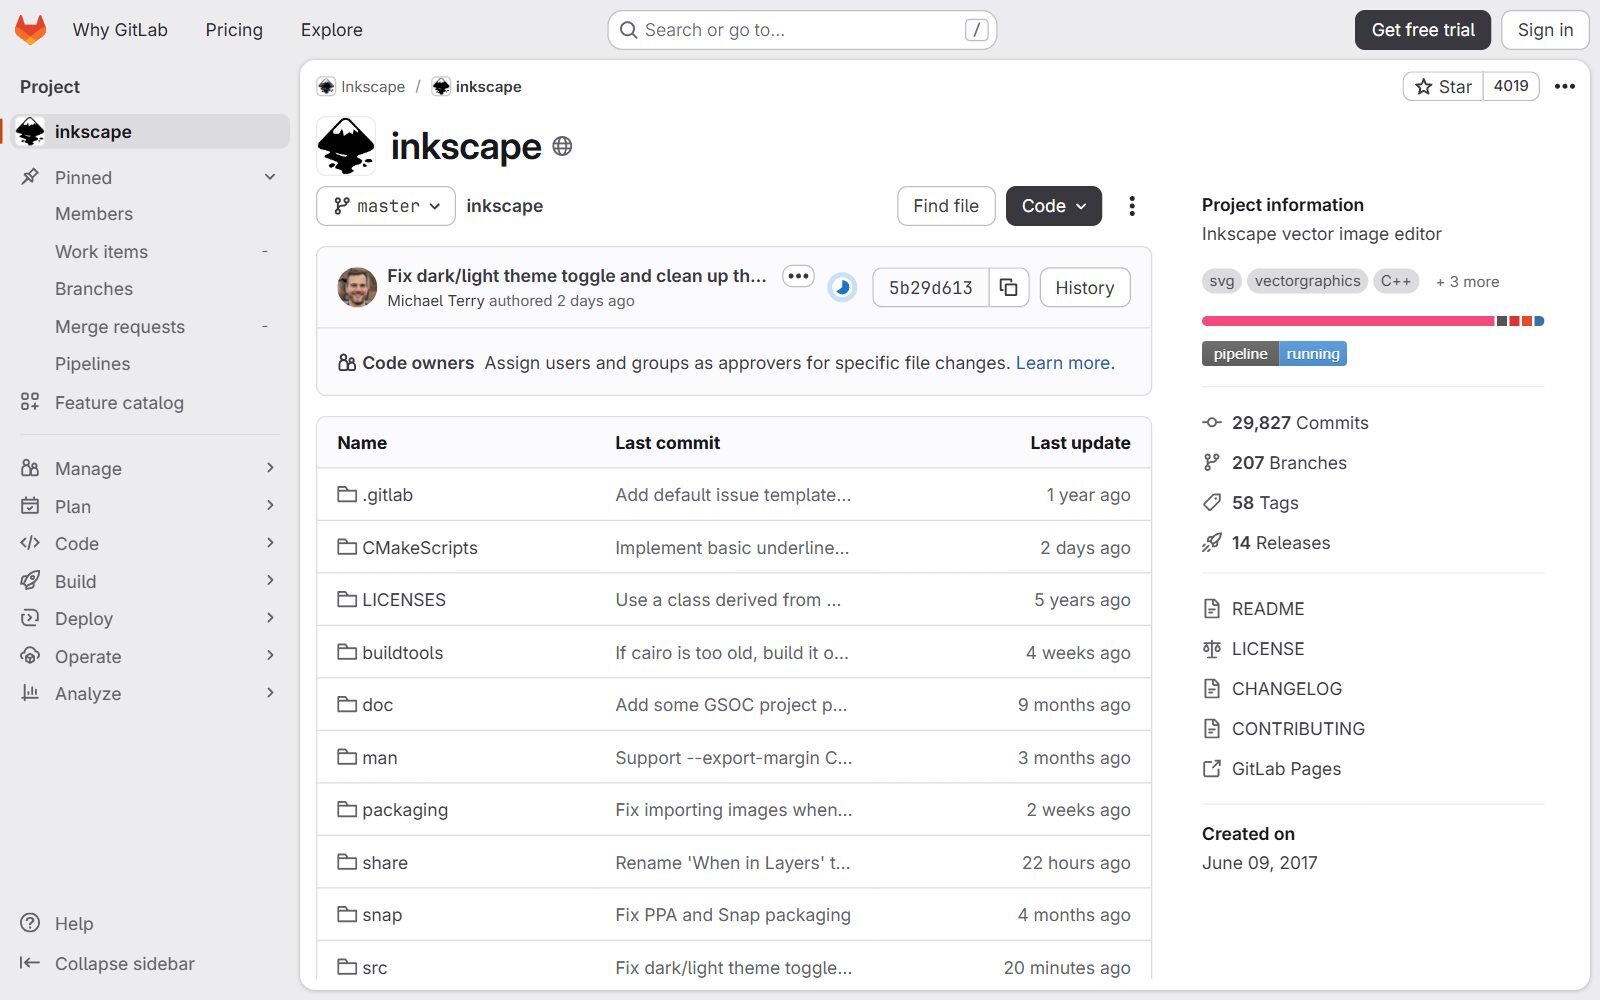Click the GitLab fox logo
The height and width of the screenshot is (1000, 1600).
pyautogui.click(x=31, y=30)
